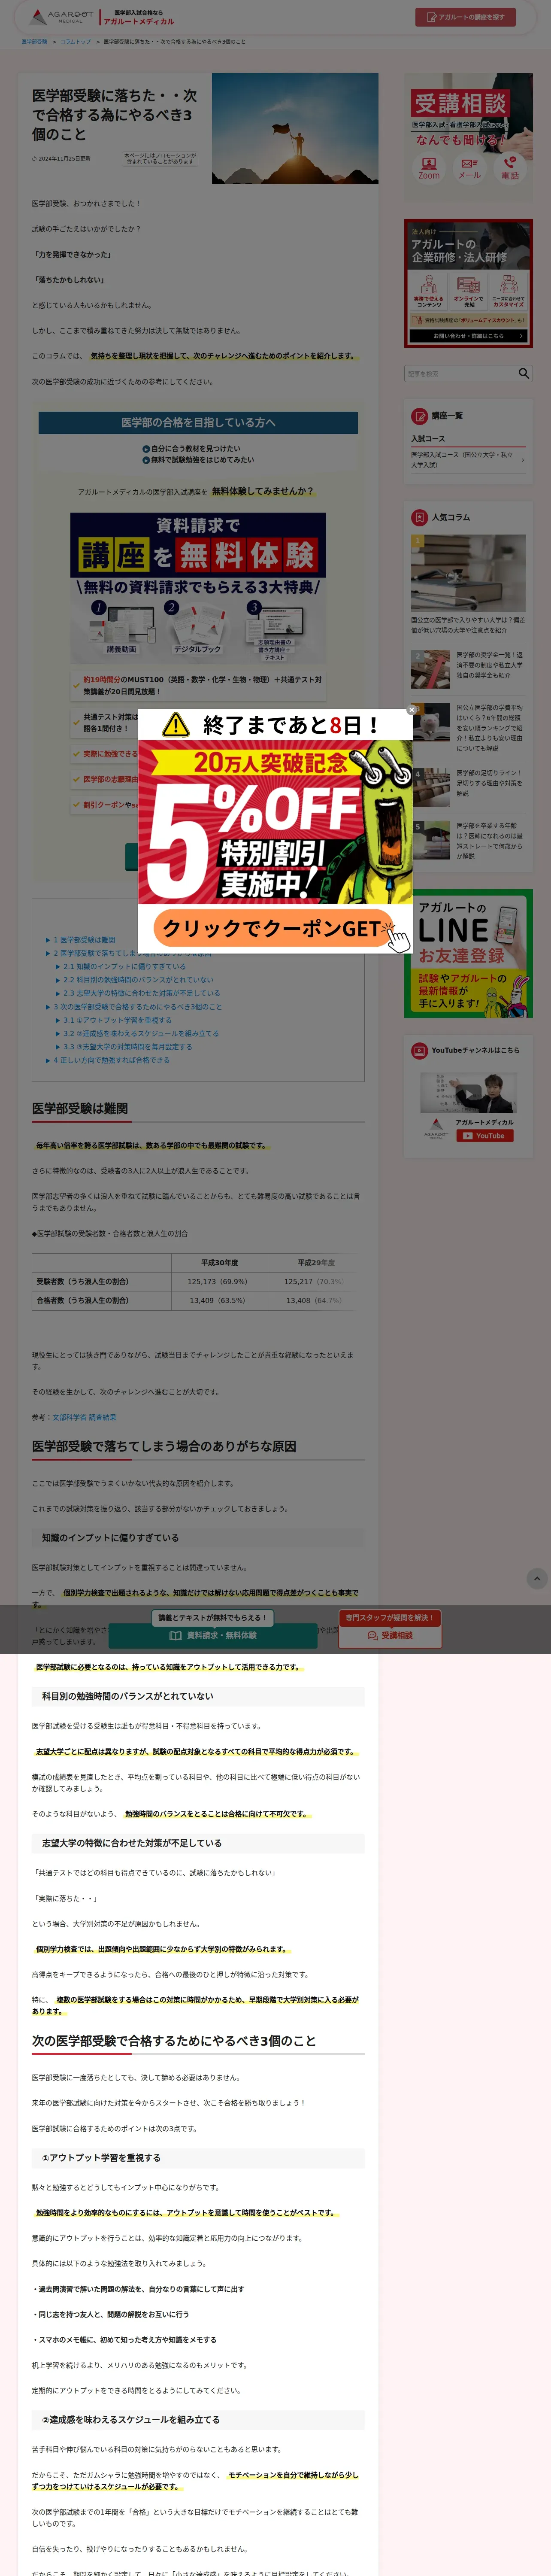The height and width of the screenshot is (2576, 551).
Task: Open 医学部の足切りライン column article
Action: pos(468,788)
